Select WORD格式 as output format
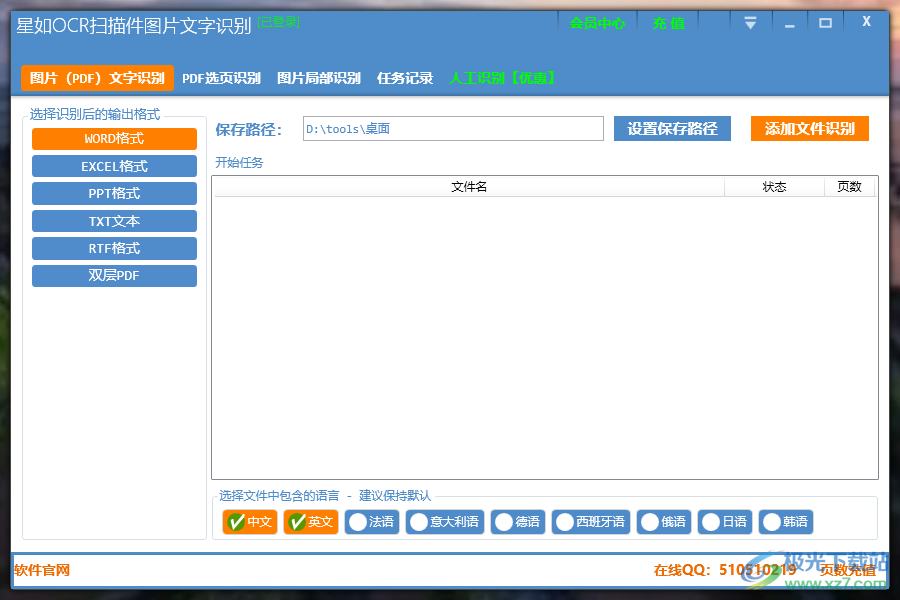 pyautogui.click(x=114, y=138)
